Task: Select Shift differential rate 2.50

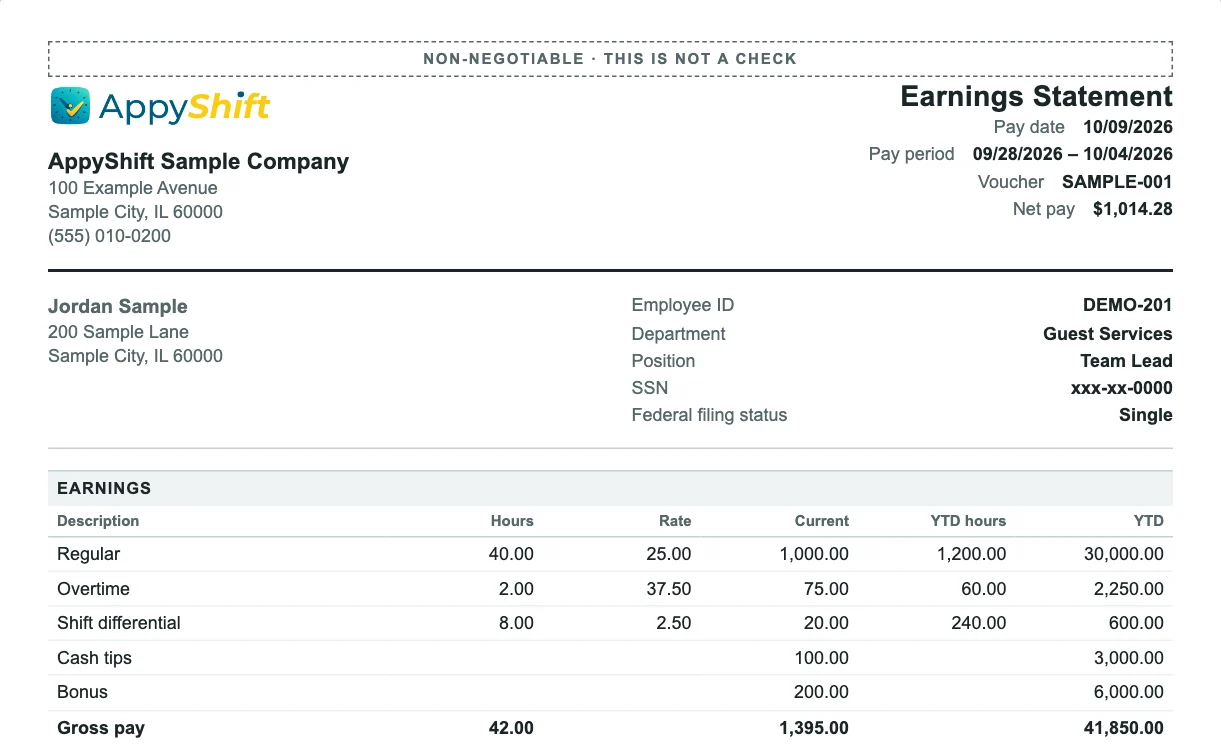Action: [674, 623]
